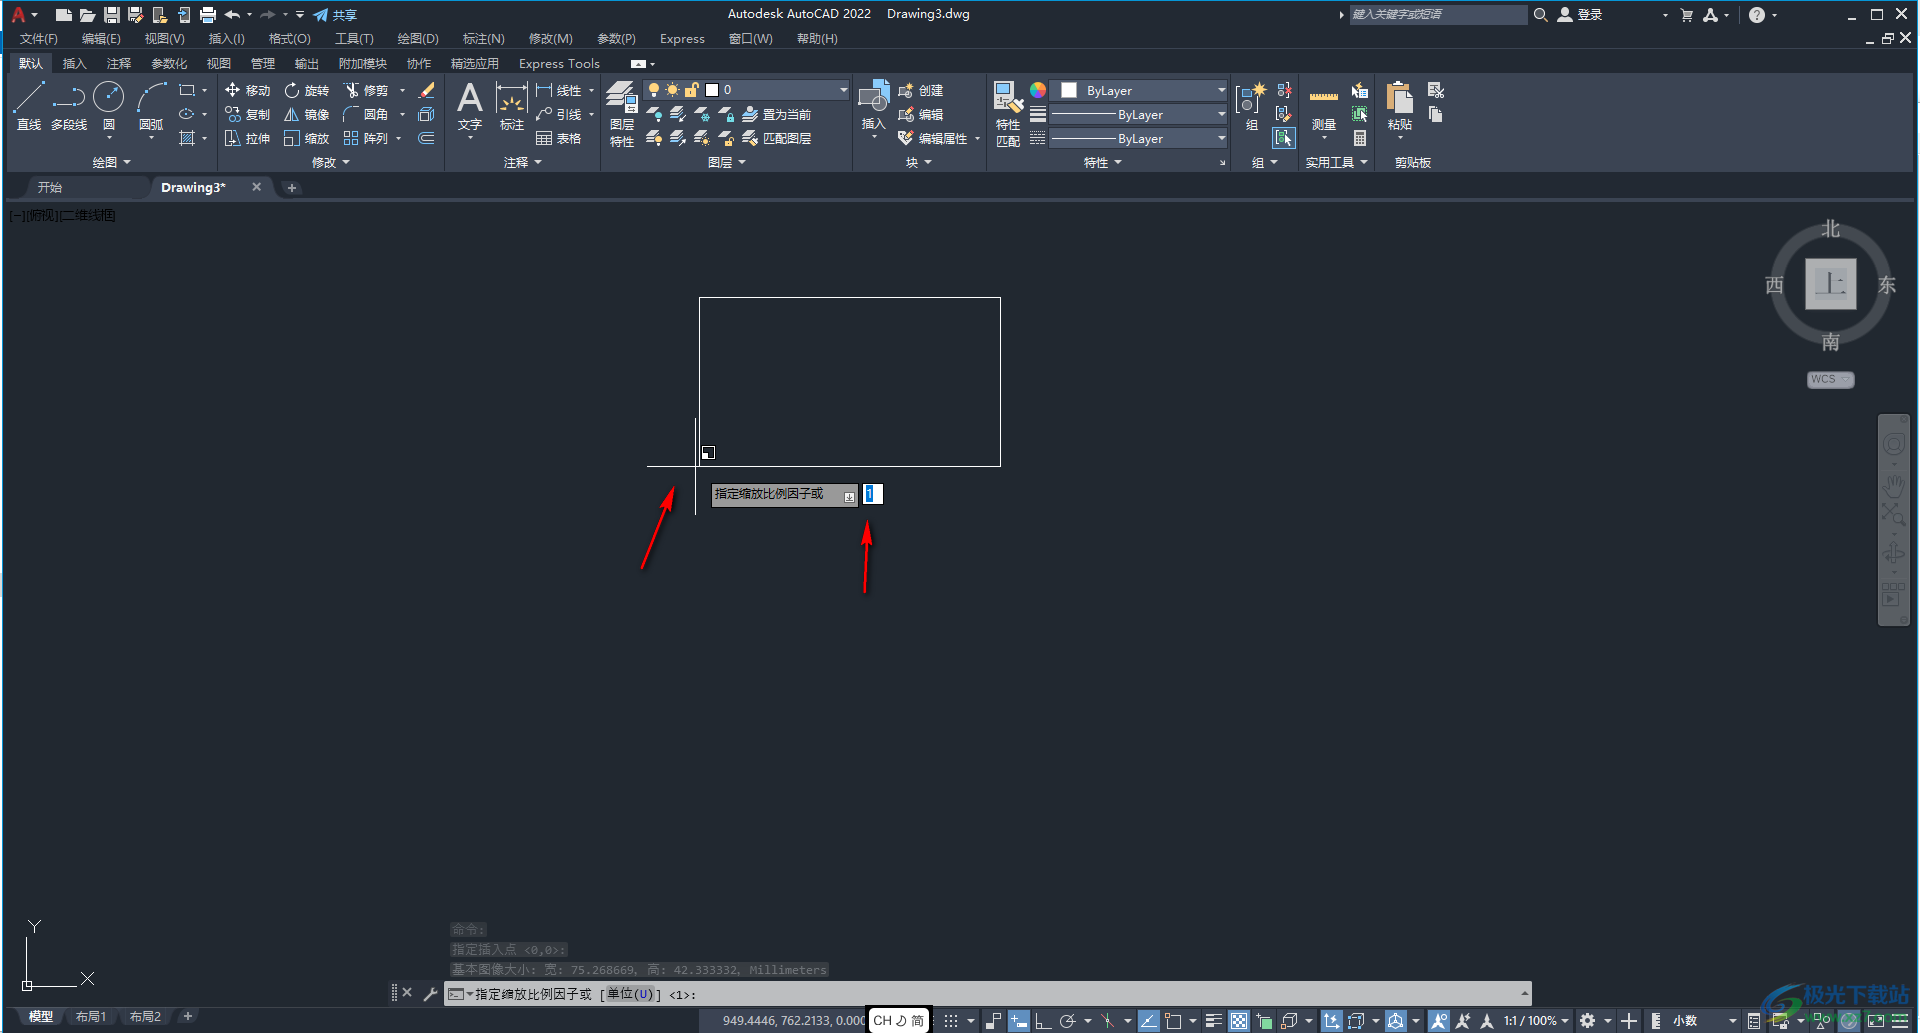The image size is (1920, 1033).
Task: Click the Stretch (拉伸) tool
Action: pyautogui.click(x=247, y=138)
